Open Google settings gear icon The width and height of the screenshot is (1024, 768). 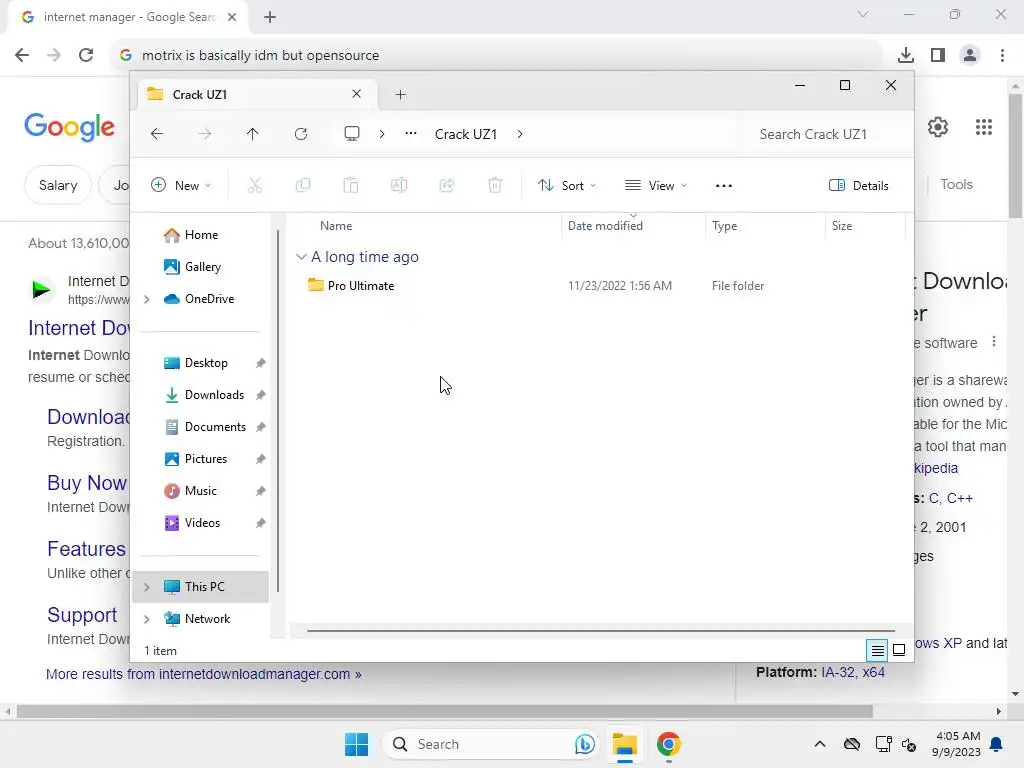pos(938,127)
